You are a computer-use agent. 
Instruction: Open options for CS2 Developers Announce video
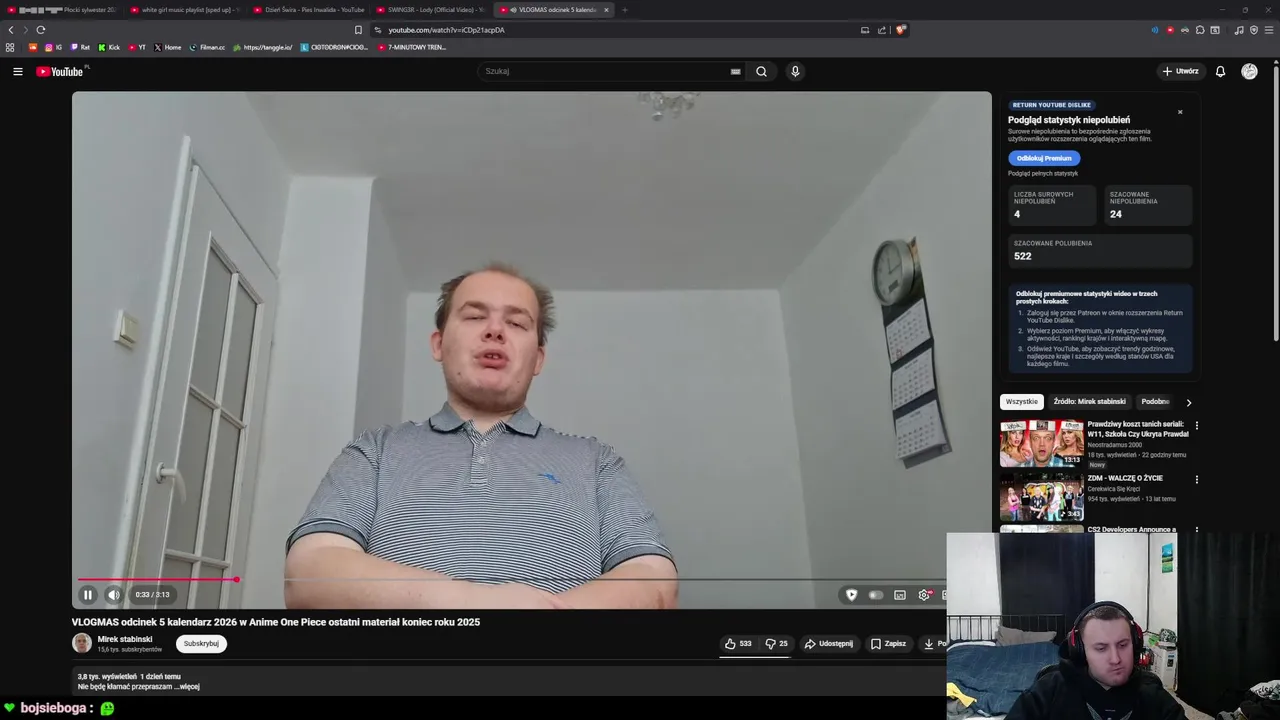[1196, 531]
